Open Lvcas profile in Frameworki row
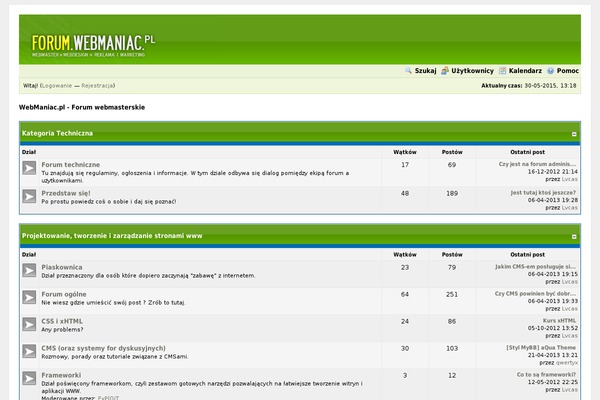 click(570, 390)
